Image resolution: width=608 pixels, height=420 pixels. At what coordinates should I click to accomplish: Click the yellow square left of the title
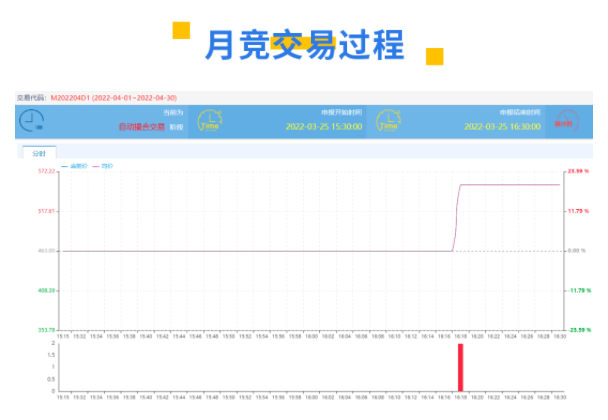point(181,30)
